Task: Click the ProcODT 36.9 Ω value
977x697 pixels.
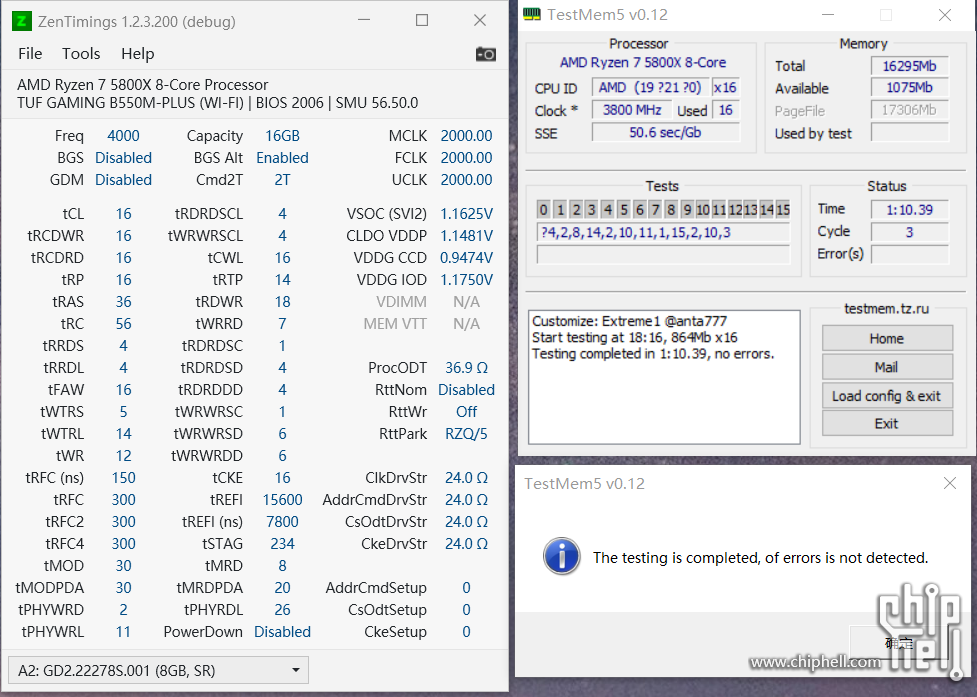Action: pos(466,367)
